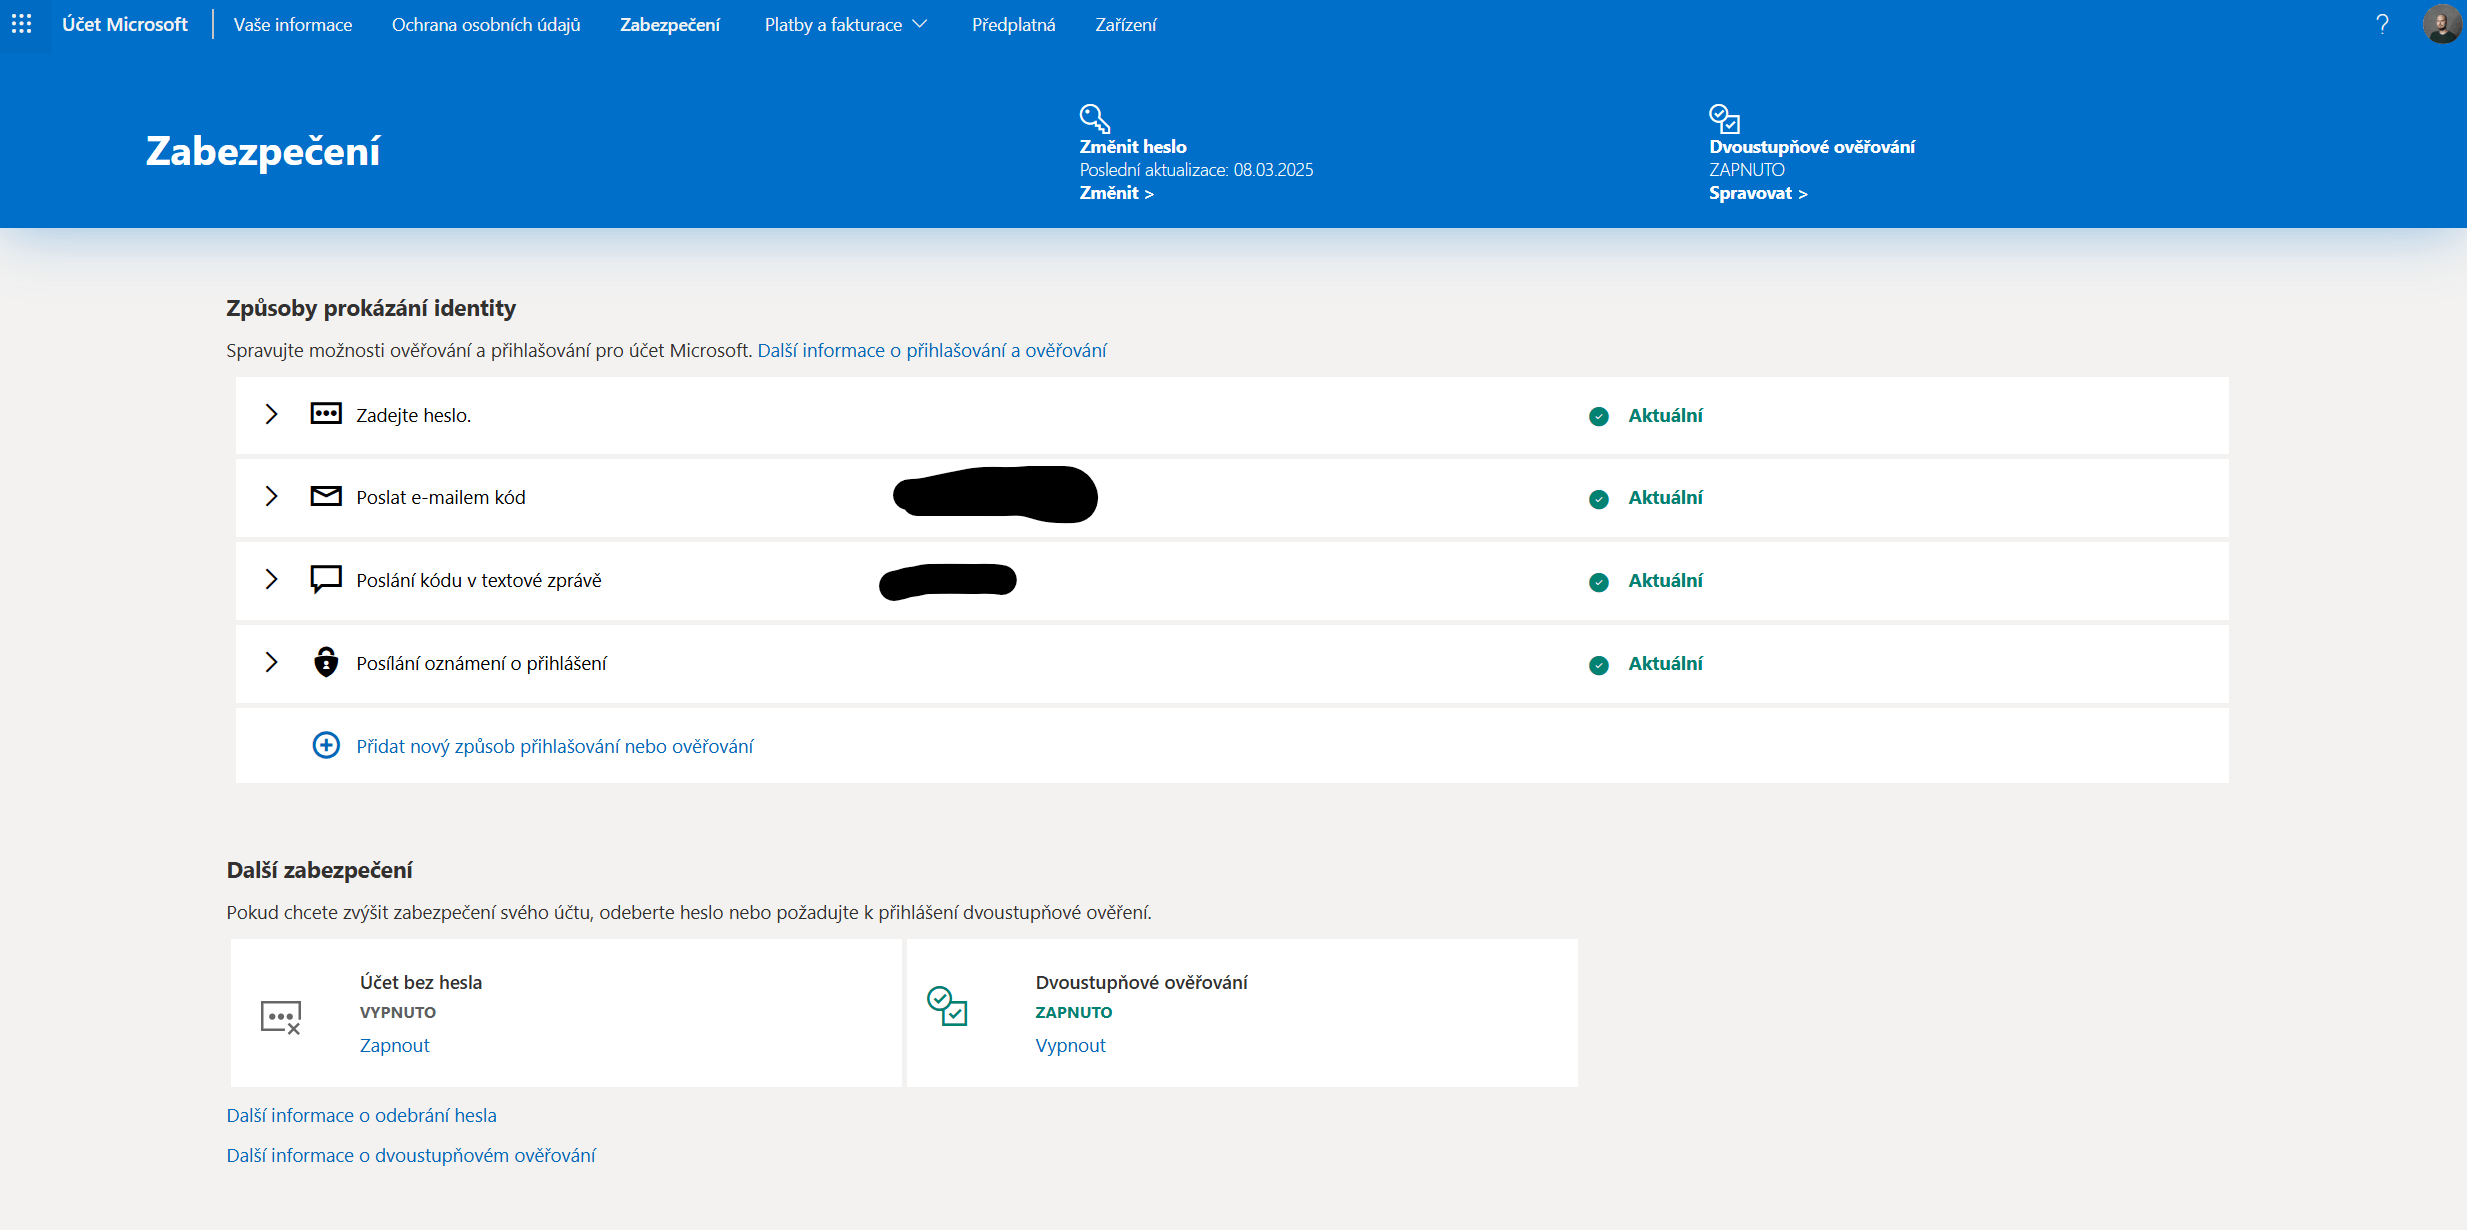2467x1230 pixels.
Task: Click green checkmark in Zadejte heslo row
Action: point(1599,416)
